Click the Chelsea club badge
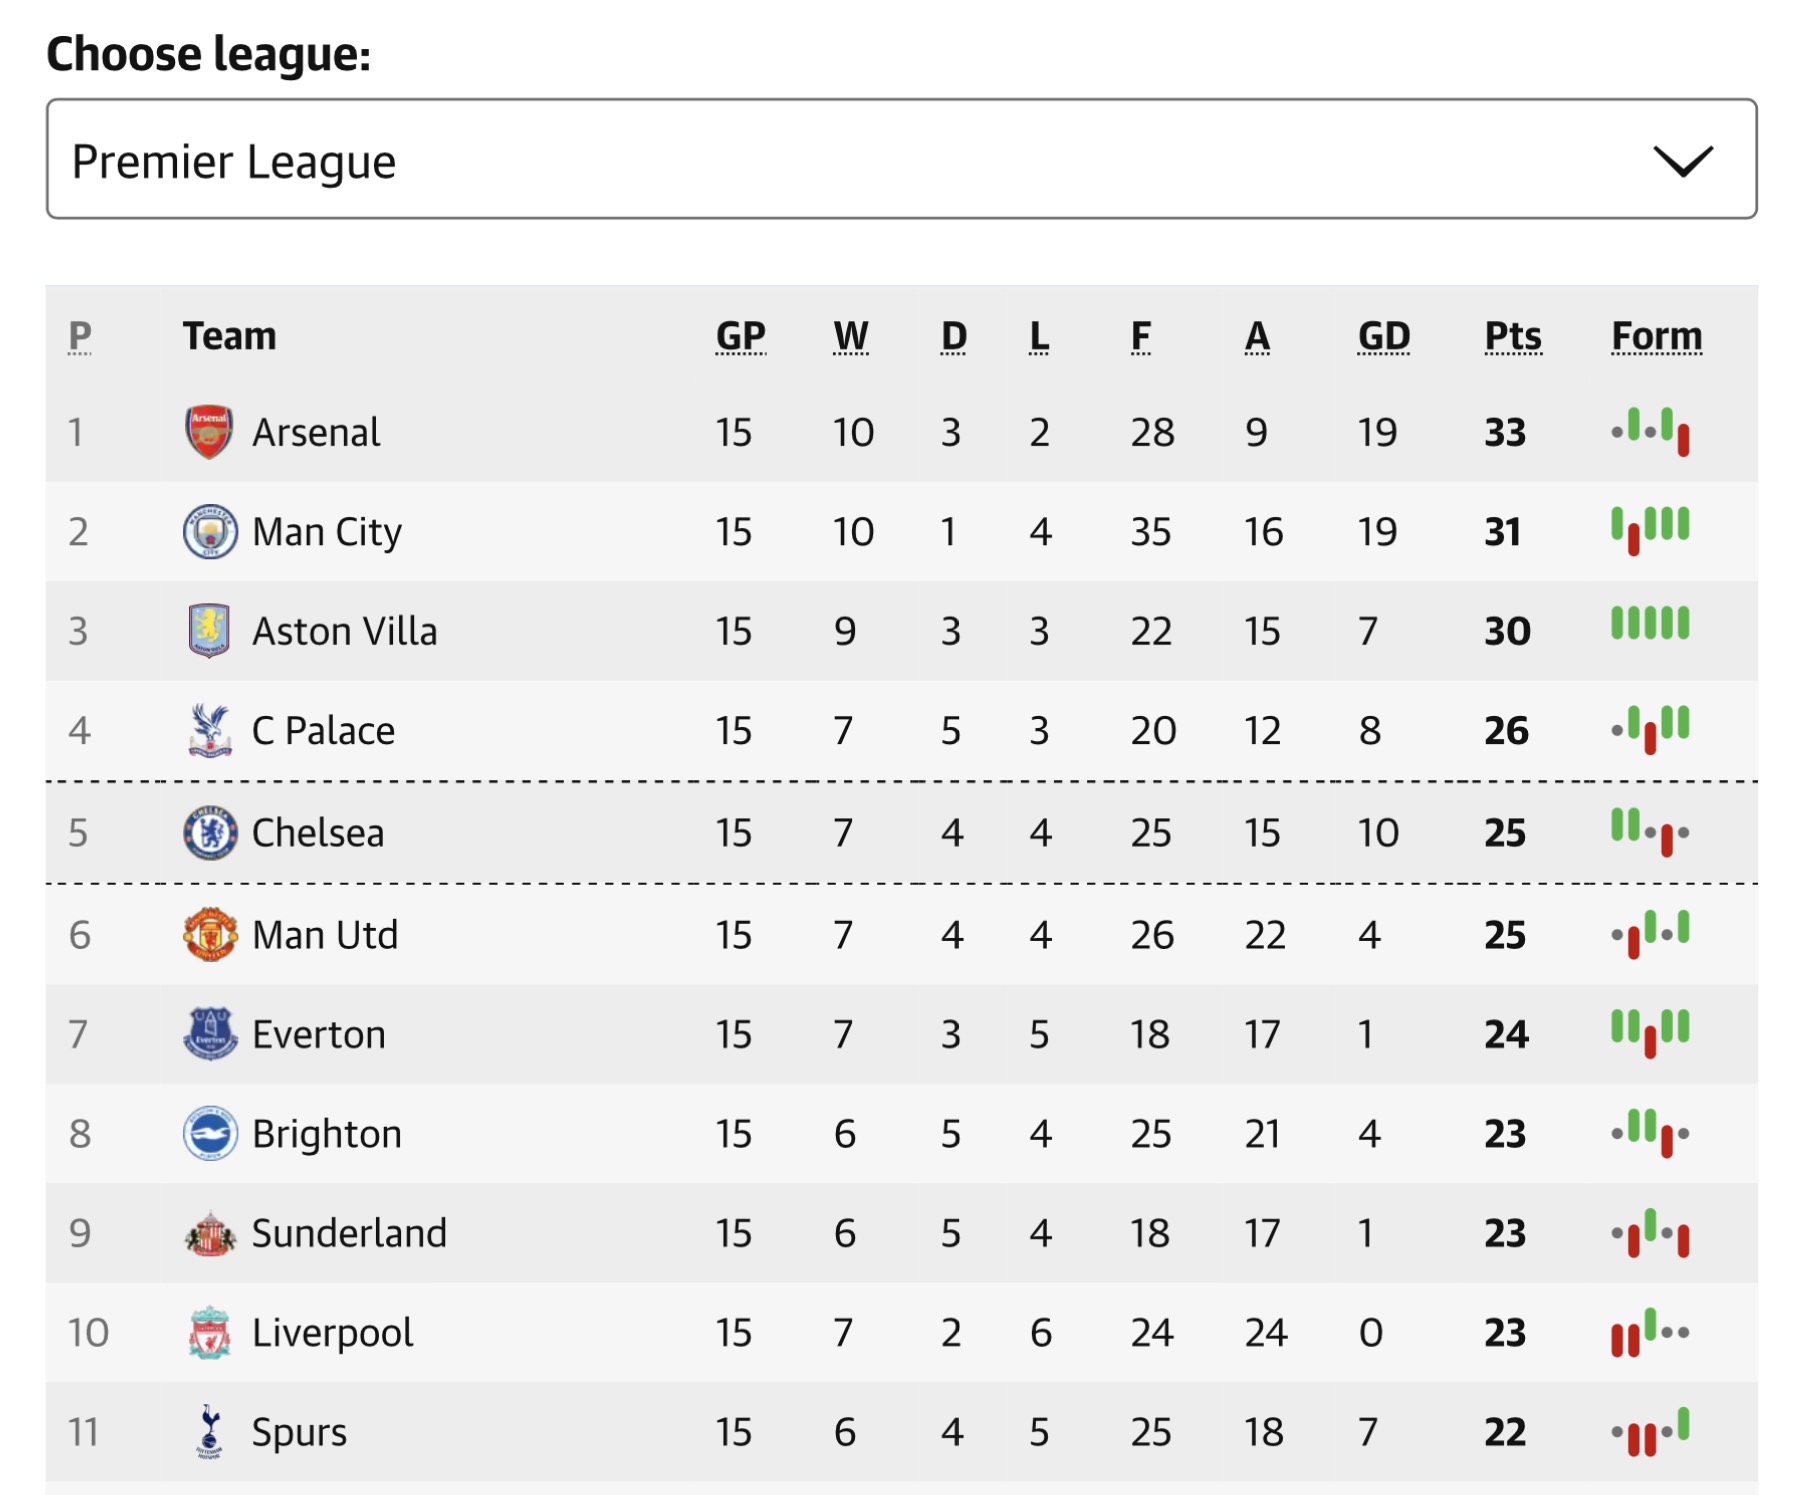Viewport: 1808px width, 1495px height. click(x=210, y=832)
